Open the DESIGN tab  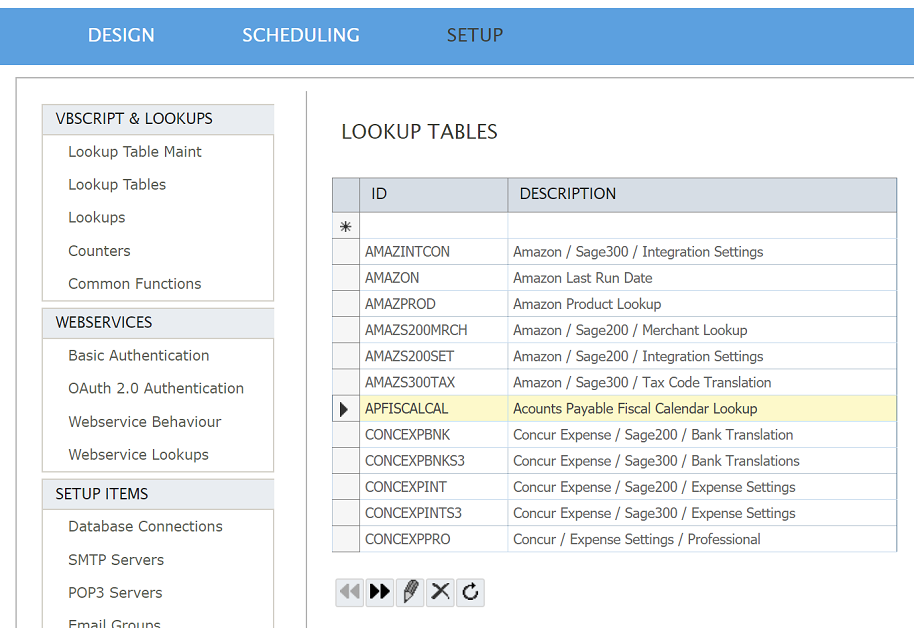tap(121, 35)
